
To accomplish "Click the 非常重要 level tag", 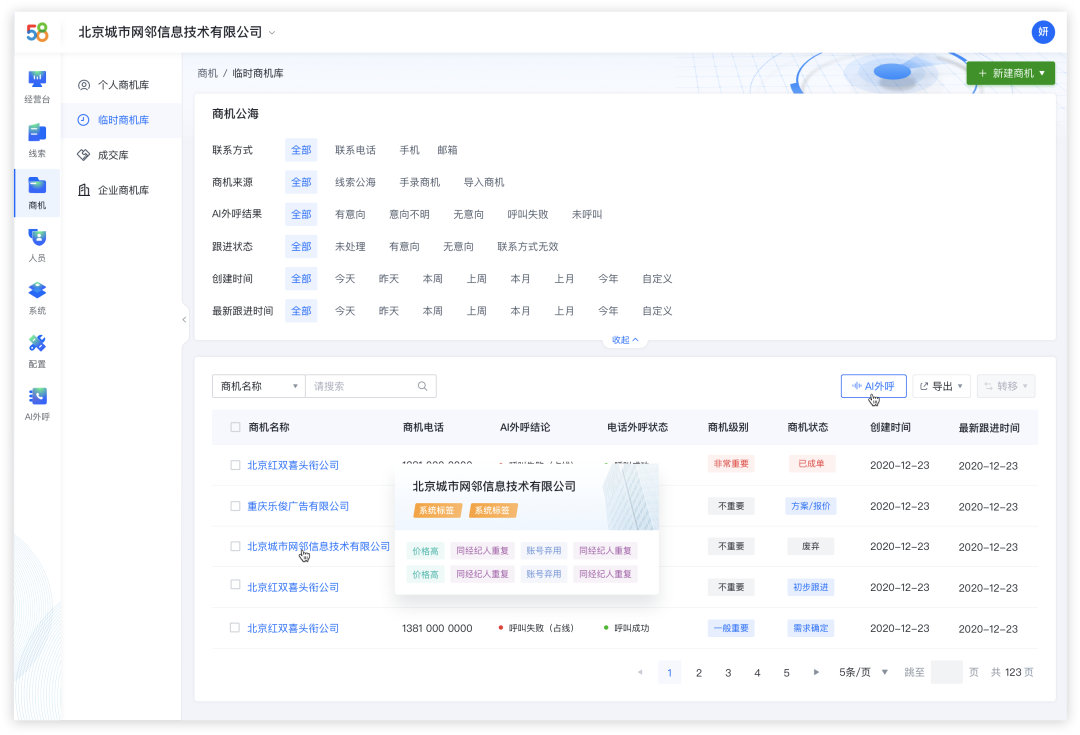I will click(x=731, y=464).
